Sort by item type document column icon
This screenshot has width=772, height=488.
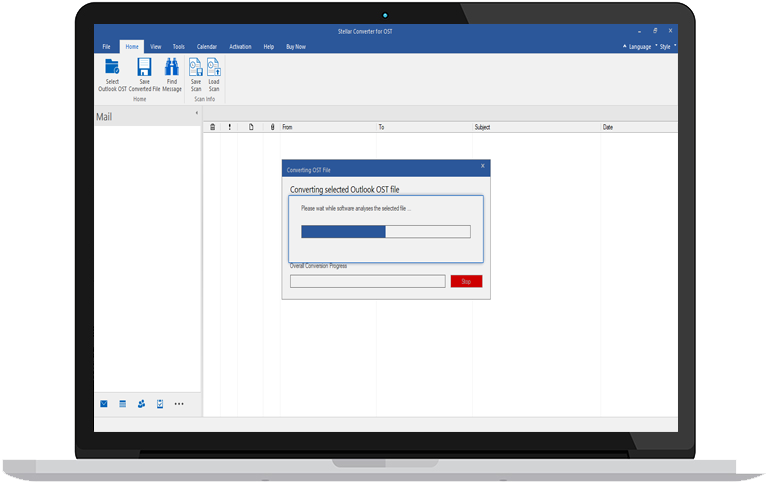251,127
